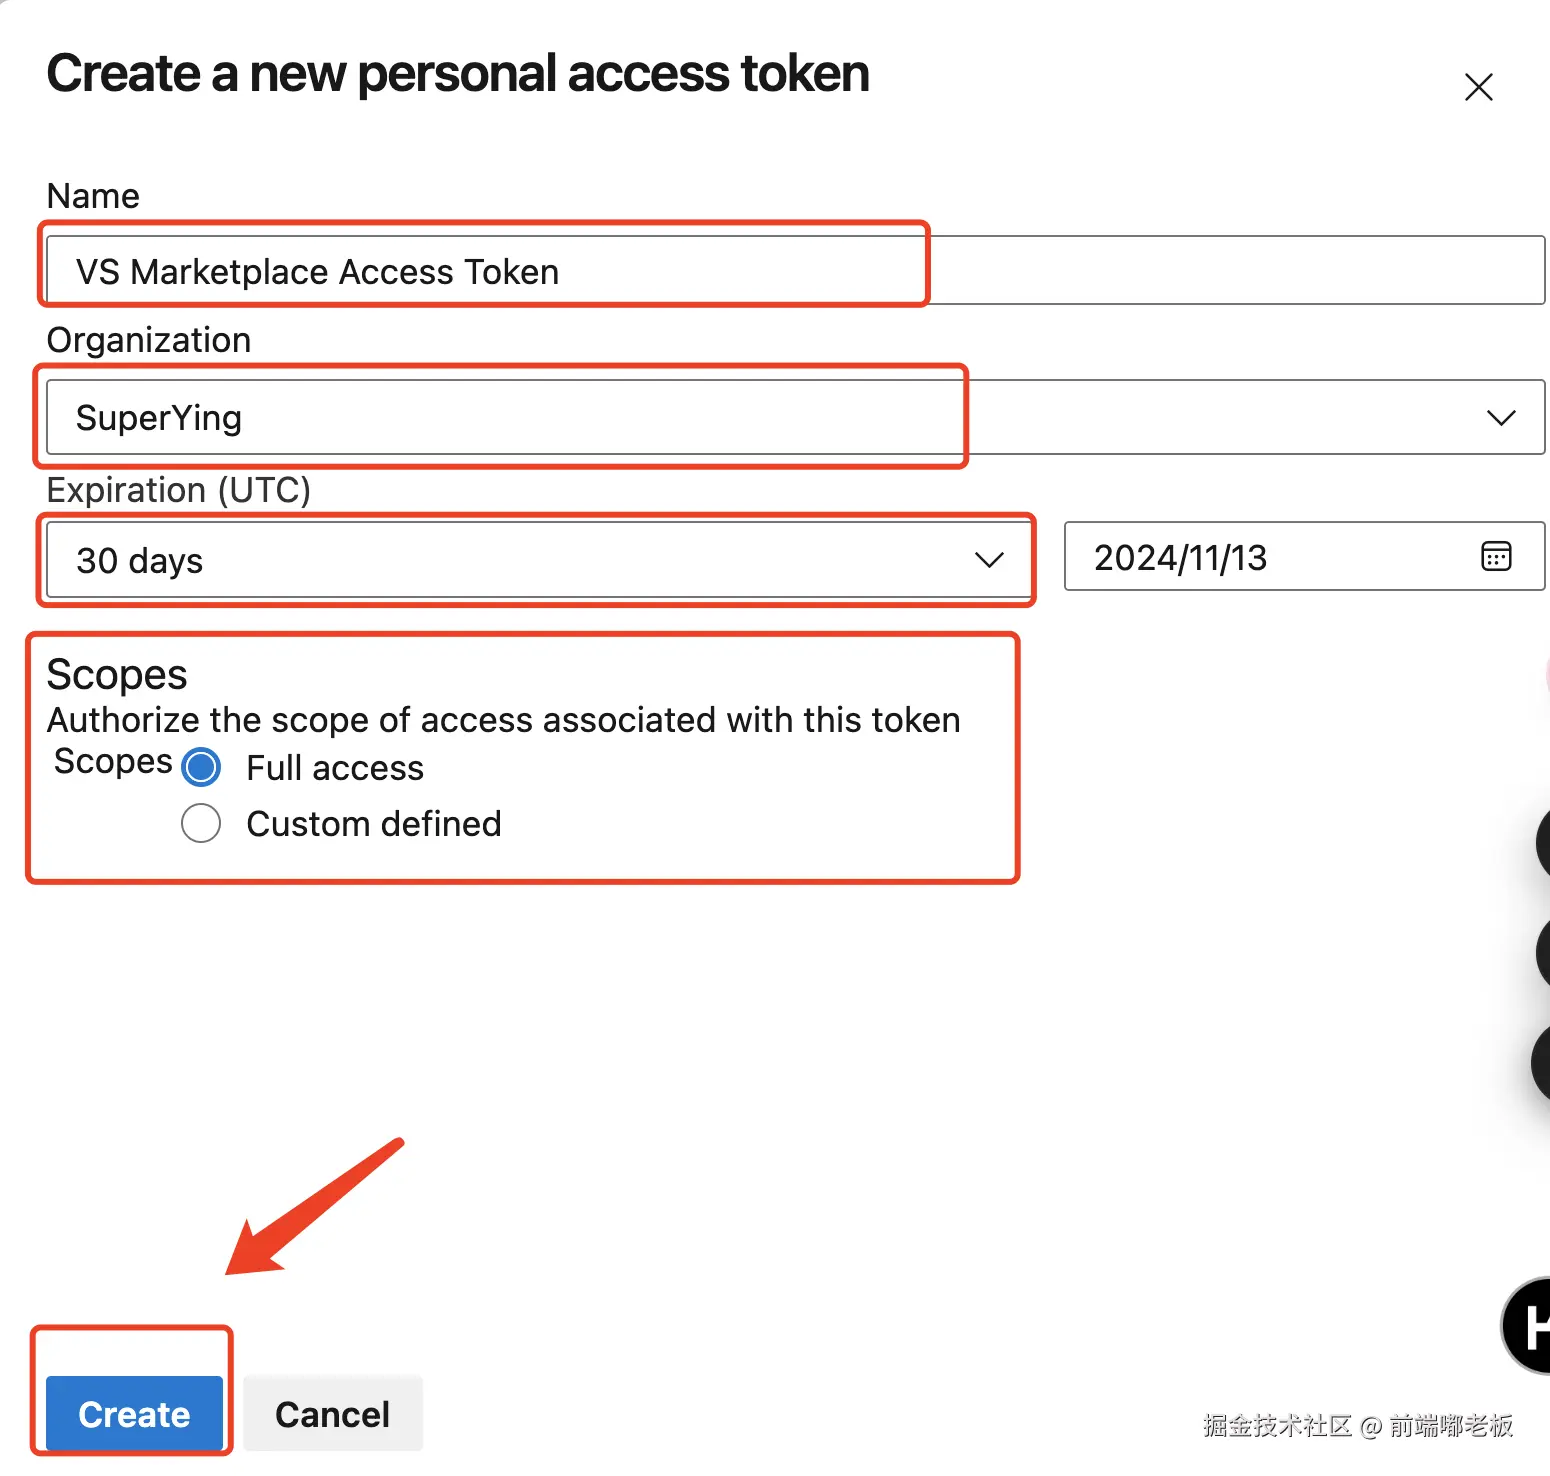Click the "Full access" label text

pos(335,767)
